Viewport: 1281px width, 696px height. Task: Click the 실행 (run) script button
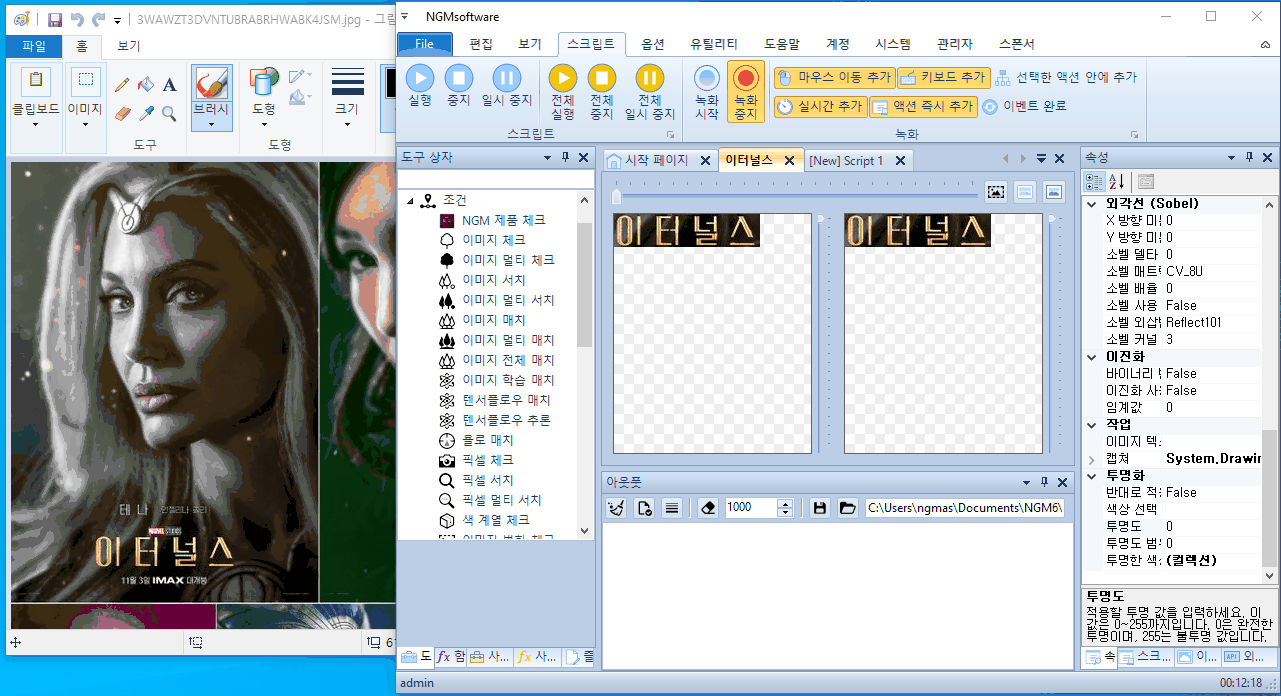(x=420, y=85)
